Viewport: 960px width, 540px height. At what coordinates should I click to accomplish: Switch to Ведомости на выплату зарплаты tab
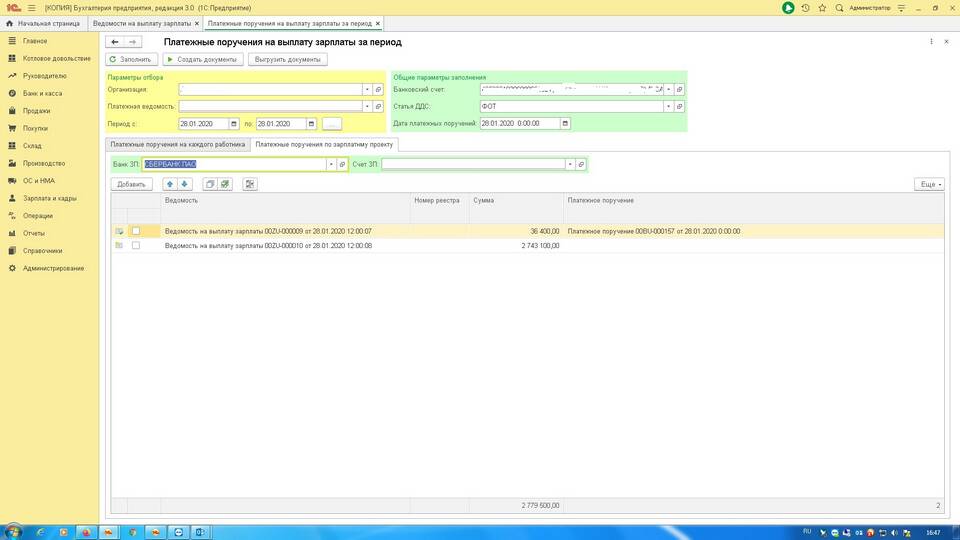(141, 23)
